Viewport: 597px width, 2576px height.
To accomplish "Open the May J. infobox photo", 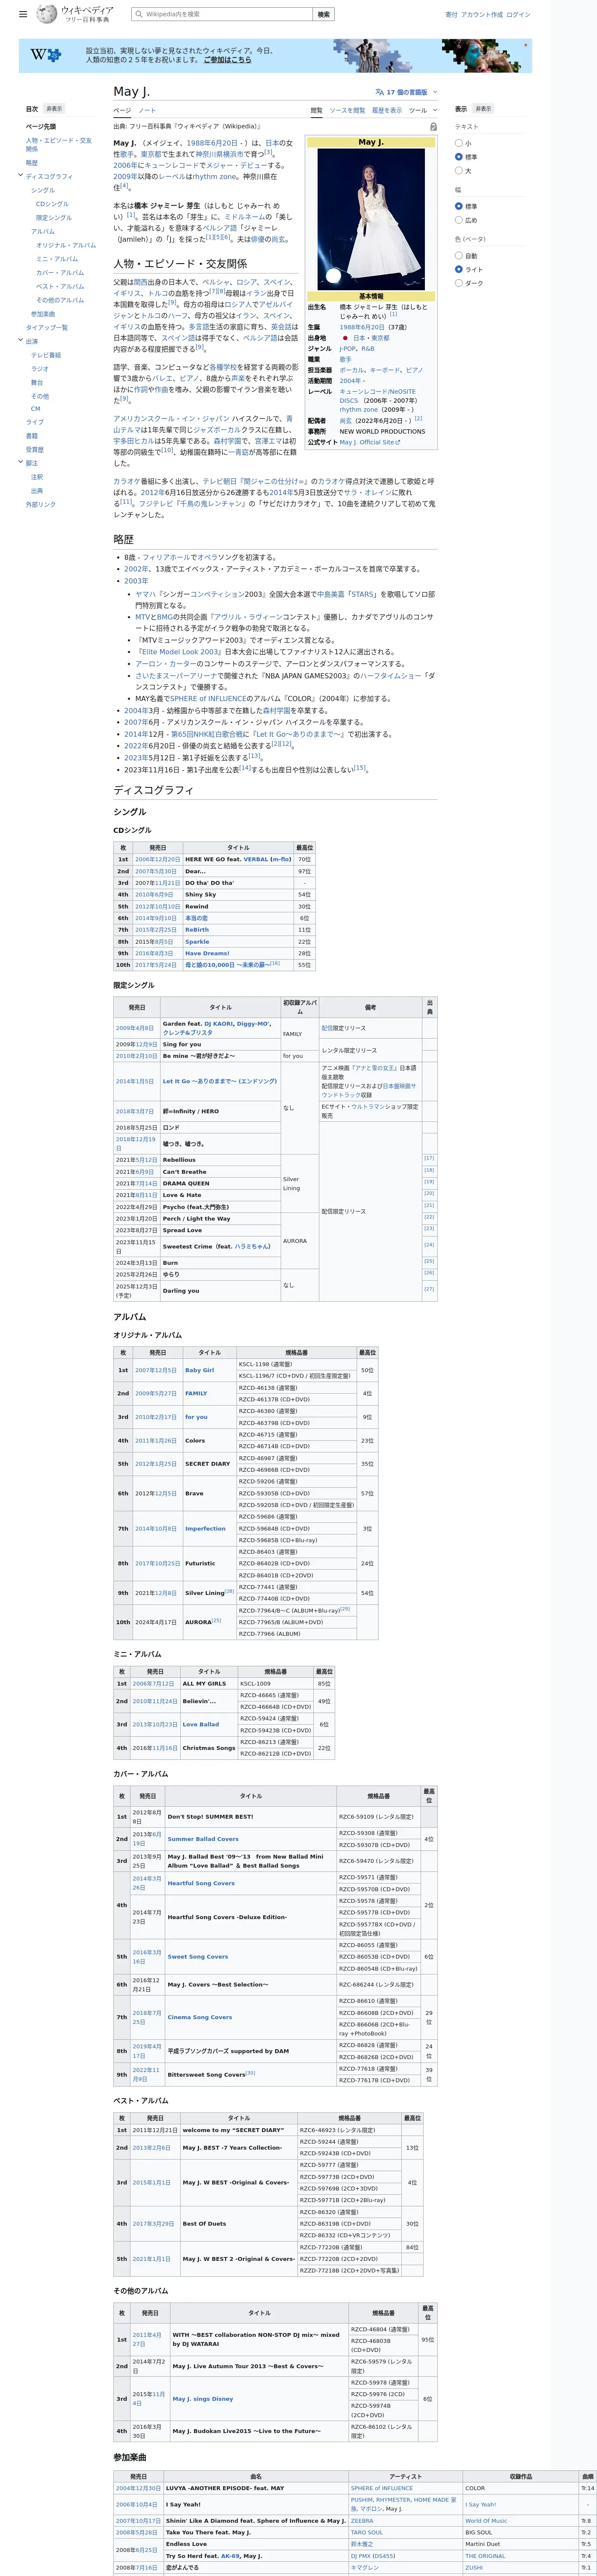I will 371,218.
